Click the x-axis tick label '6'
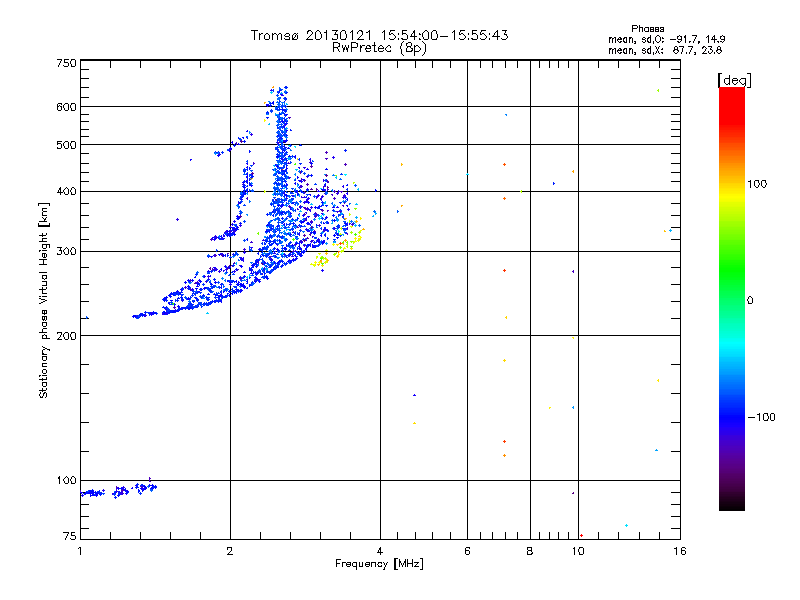Image resolution: width=800 pixels, height=600 pixels. tap(467, 551)
